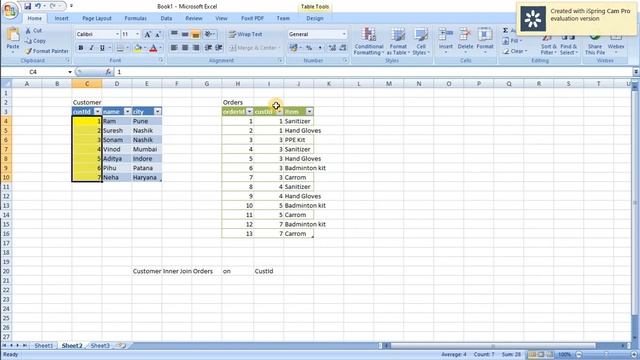This screenshot has height=360, width=640.
Task: Switch to the Sheet3 tab
Action: coord(100,346)
